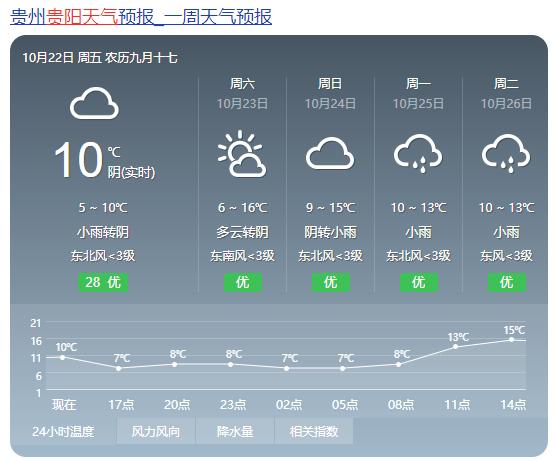Screen dimensions: 554x461
Task: Click Monday's light rain icon
Action: click(x=418, y=154)
